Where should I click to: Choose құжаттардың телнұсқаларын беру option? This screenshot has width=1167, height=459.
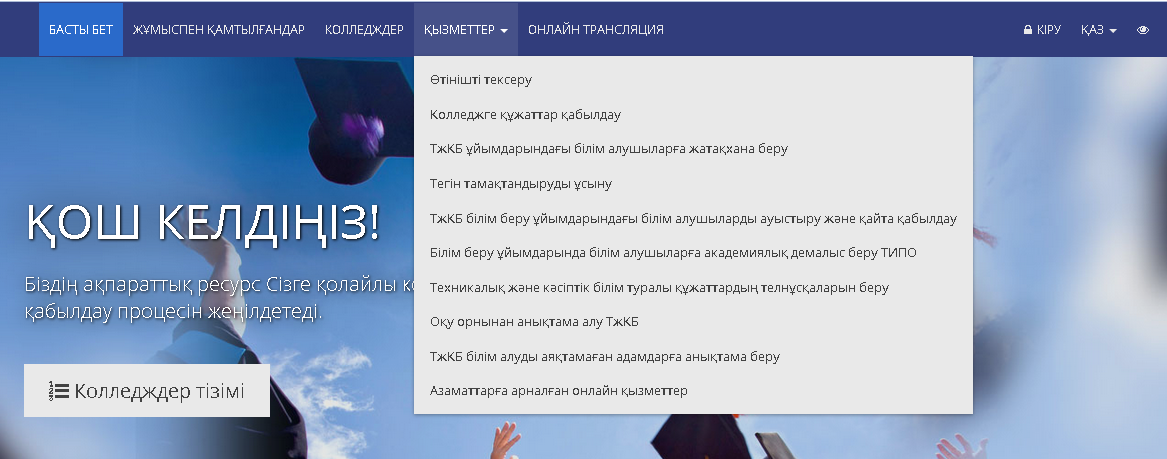[658, 288]
